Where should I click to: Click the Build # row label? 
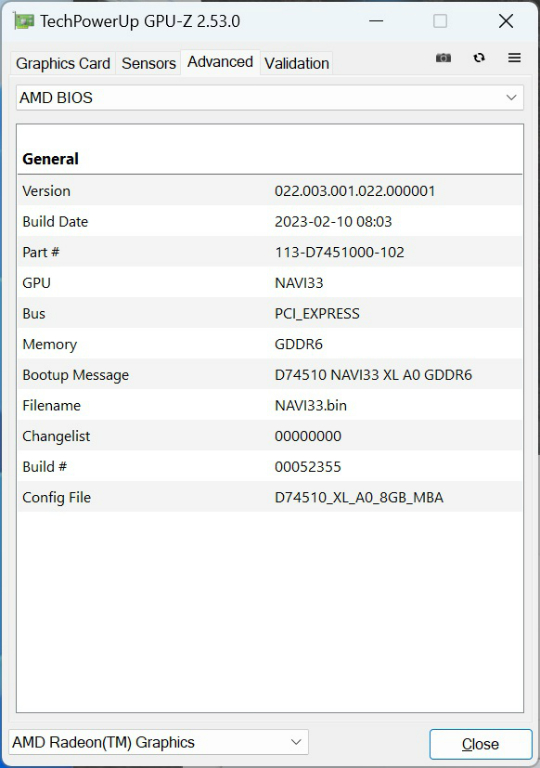tap(45, 467)
